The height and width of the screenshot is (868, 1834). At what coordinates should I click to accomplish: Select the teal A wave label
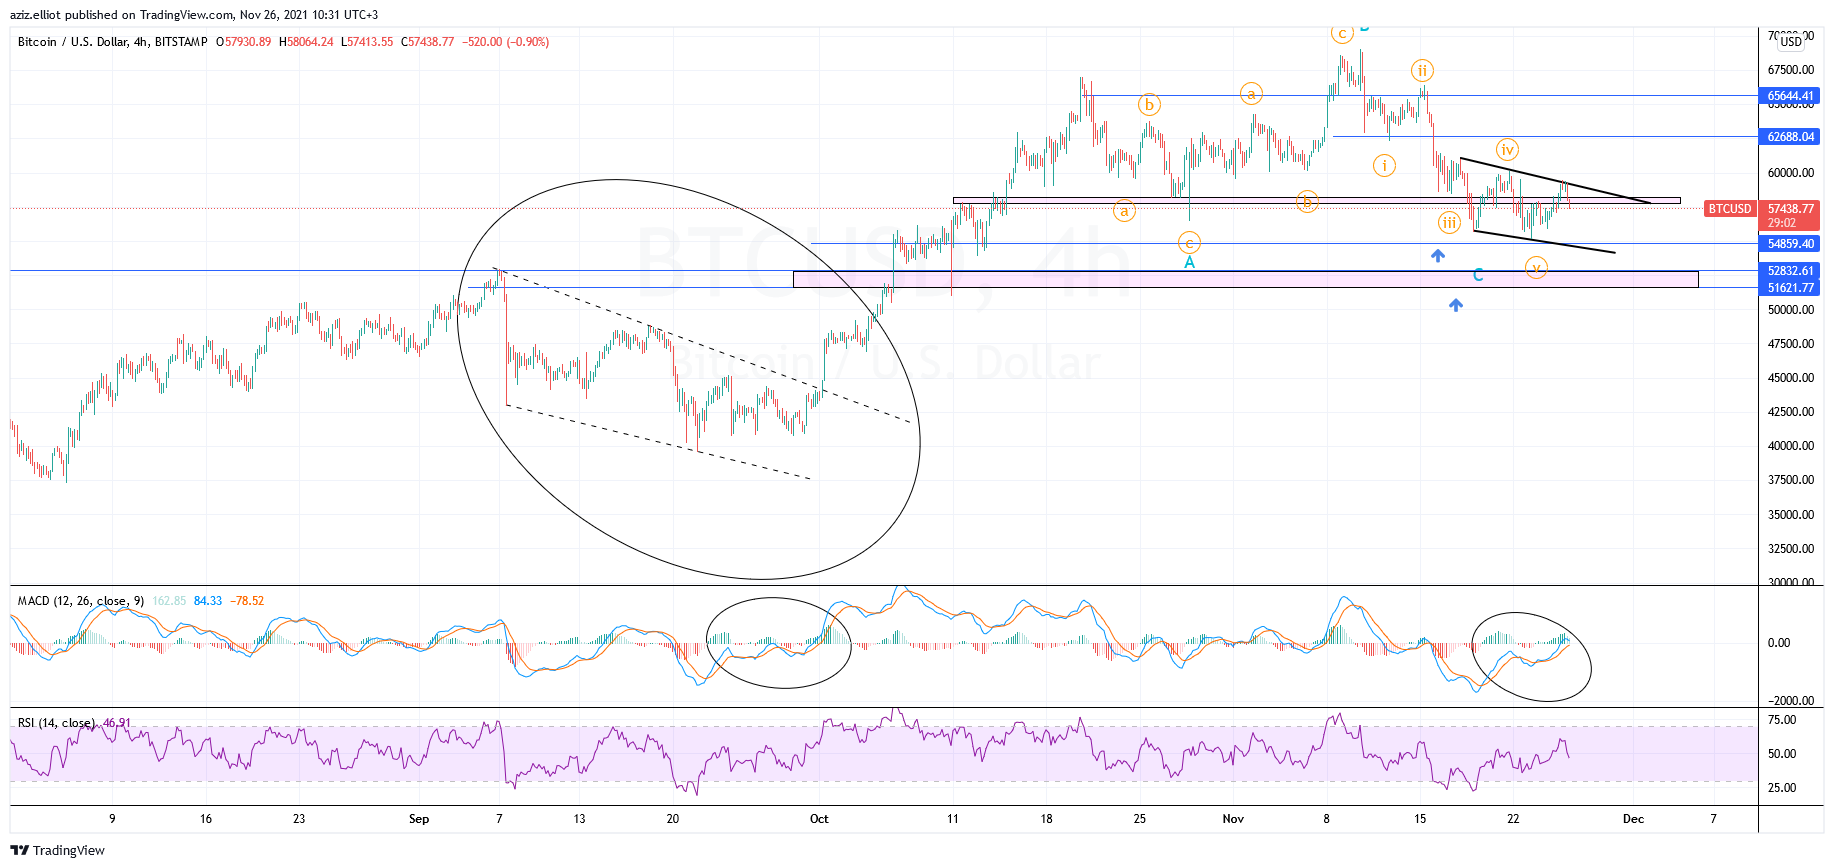1189,262
